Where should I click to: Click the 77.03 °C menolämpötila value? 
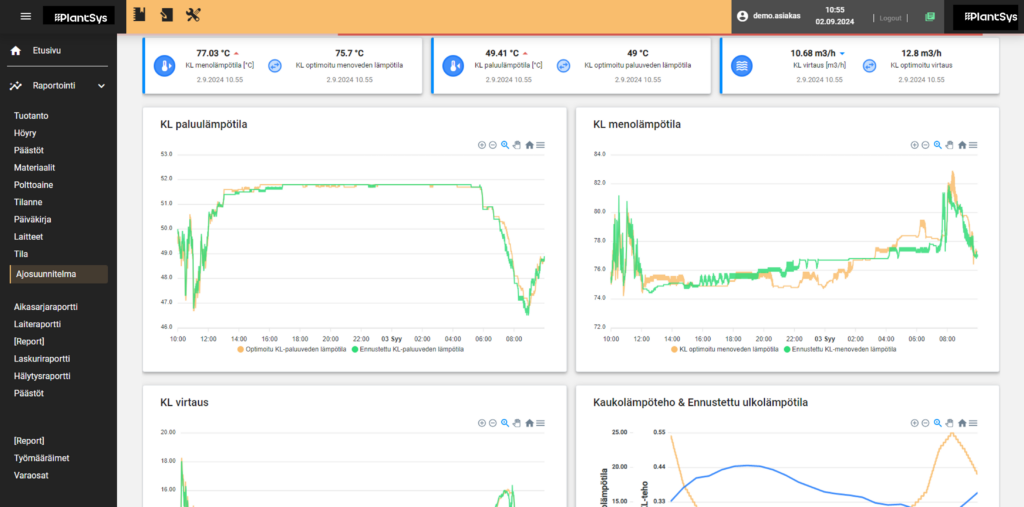click(213, 53)
